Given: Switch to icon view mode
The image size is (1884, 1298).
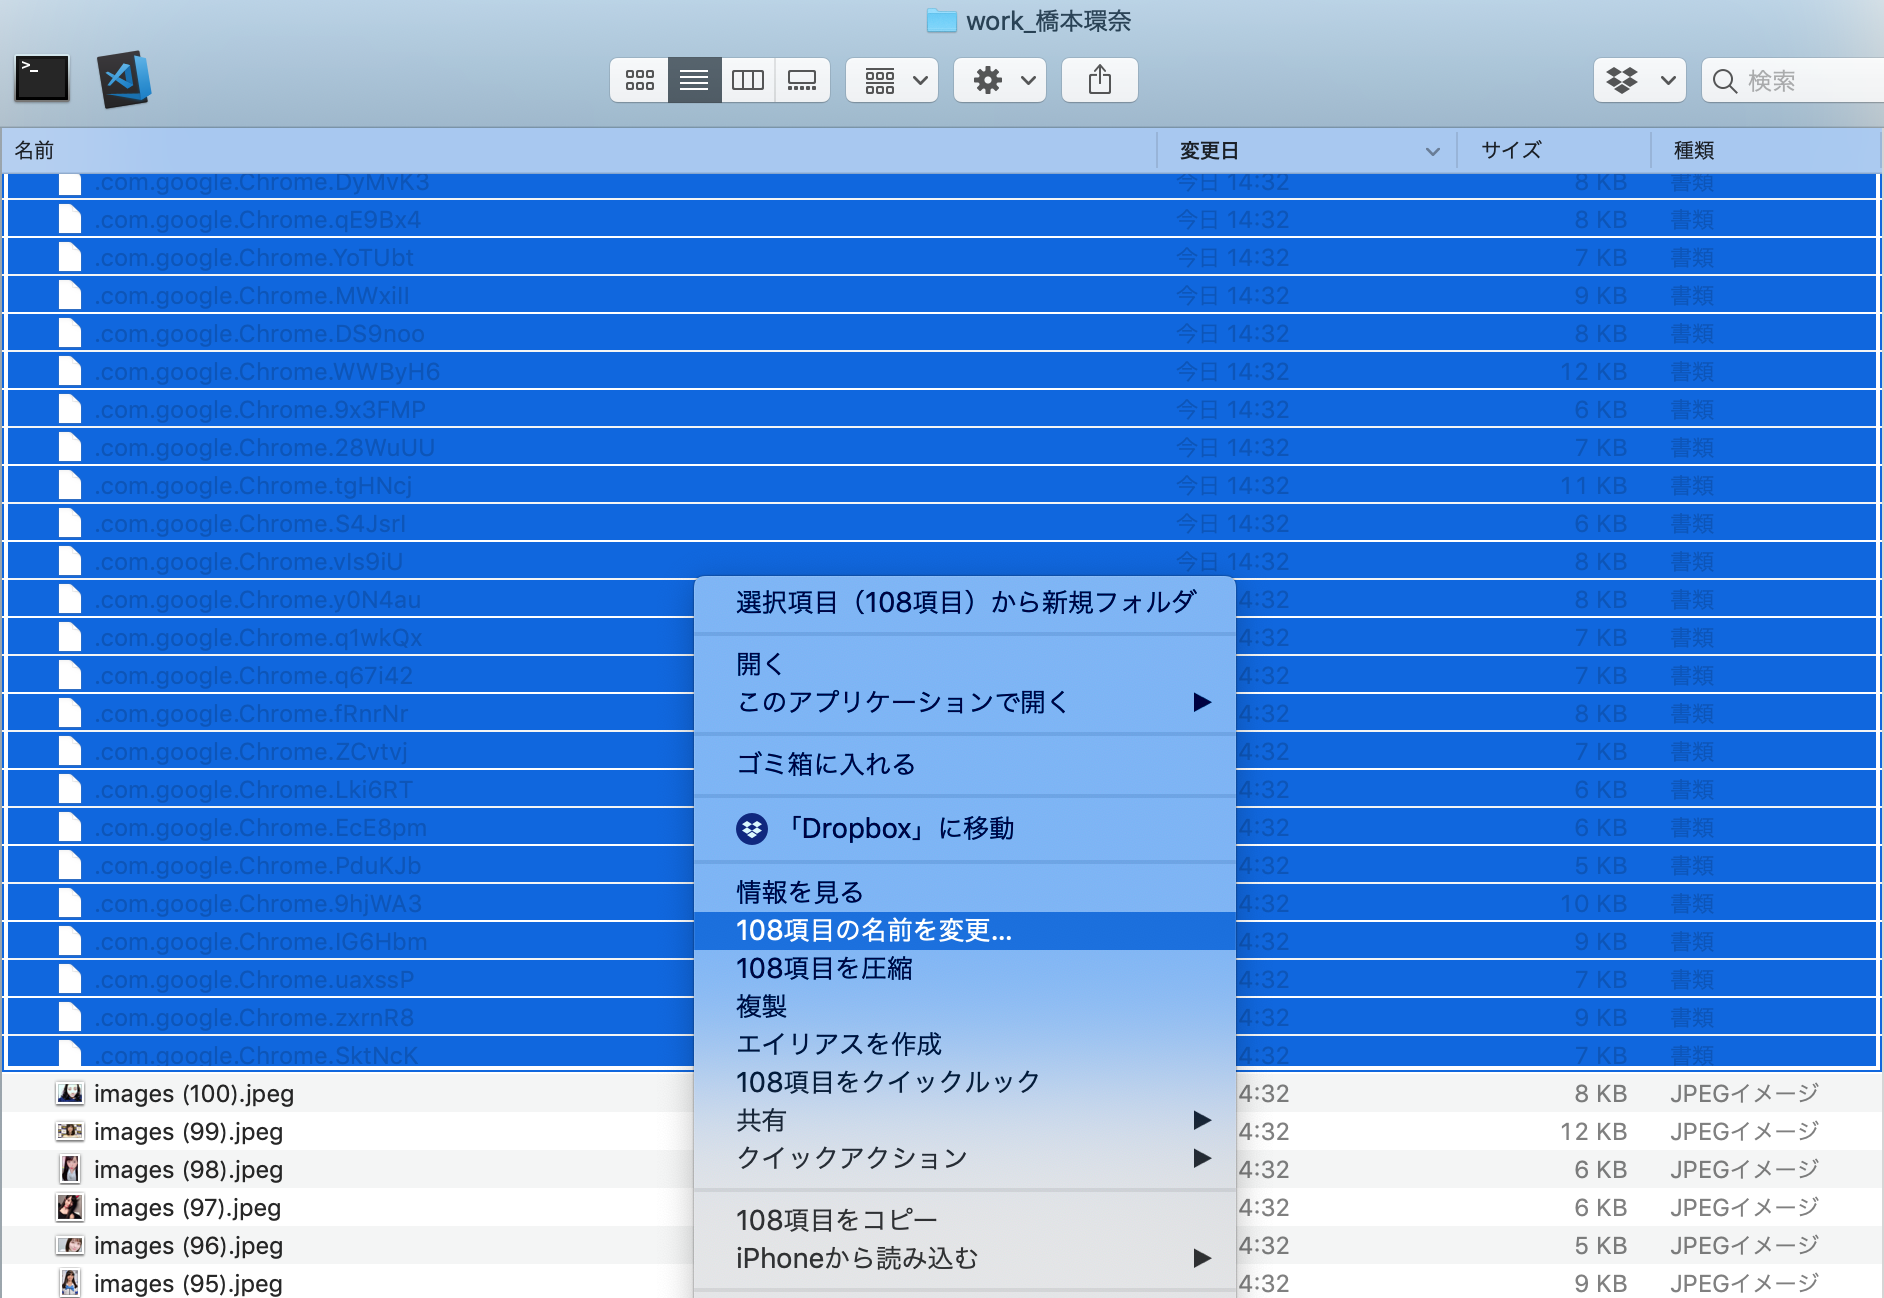Looking at the screenshot, I should [639, 80].
